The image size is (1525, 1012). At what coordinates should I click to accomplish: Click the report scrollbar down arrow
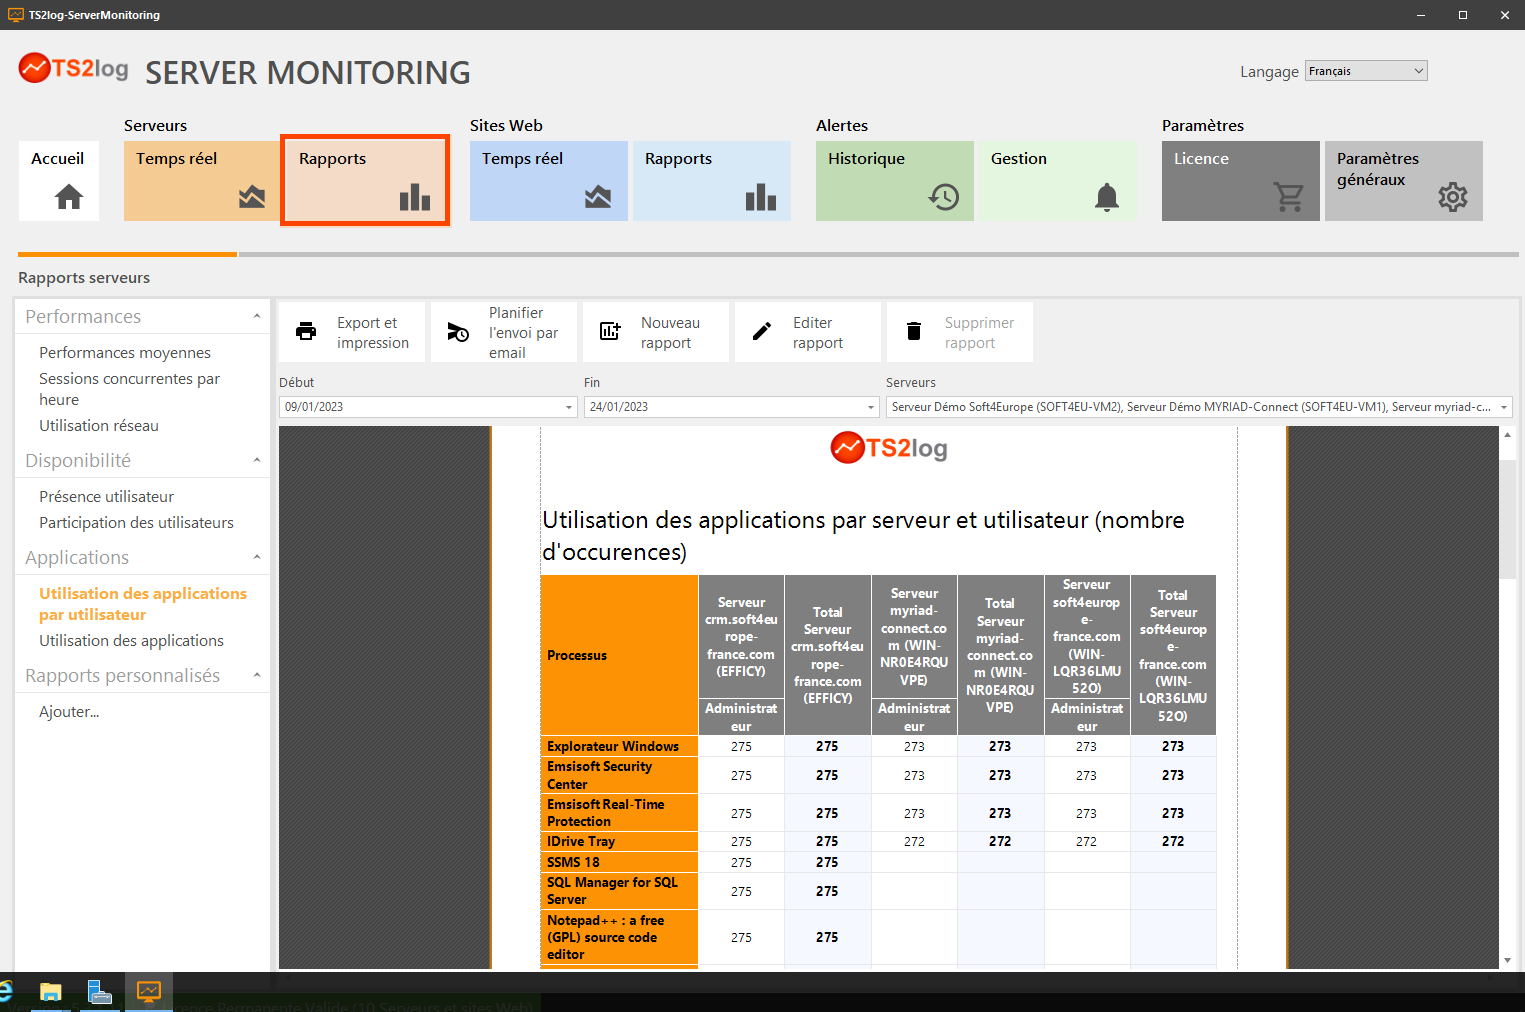pyautogui.click(x=1507, y=960)
